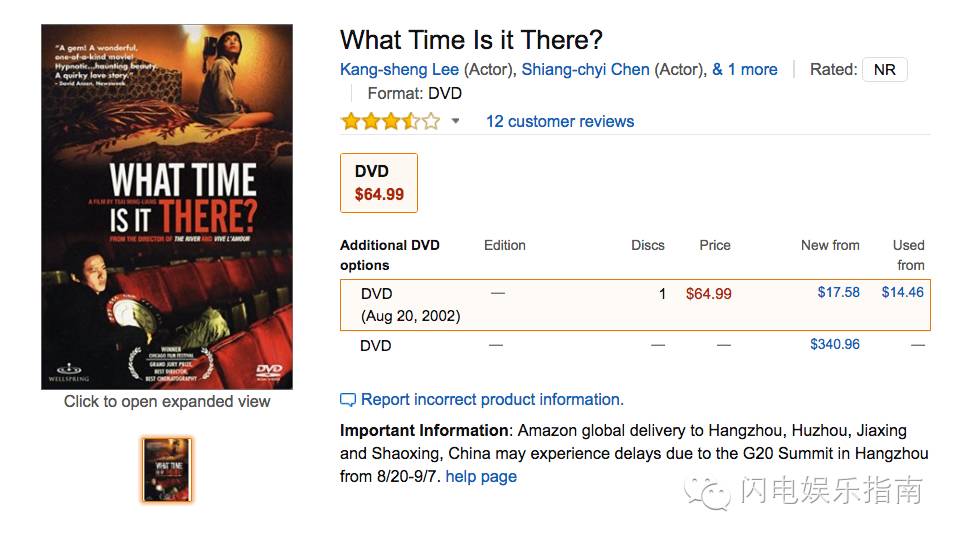Select the boxed DVD $64.99 format button
This screenshot has width=955, height=538.
pyautogui.click(x=379, y=183)
